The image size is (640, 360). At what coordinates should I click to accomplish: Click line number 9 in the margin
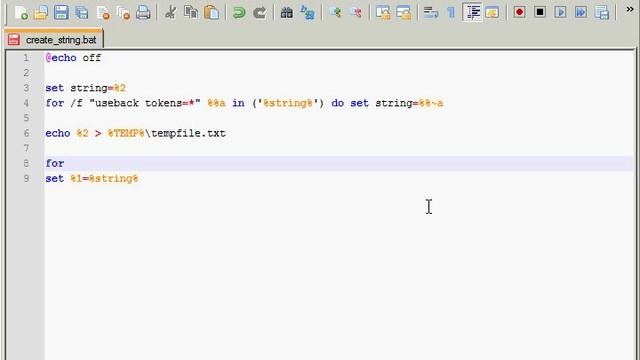[26, 179]
